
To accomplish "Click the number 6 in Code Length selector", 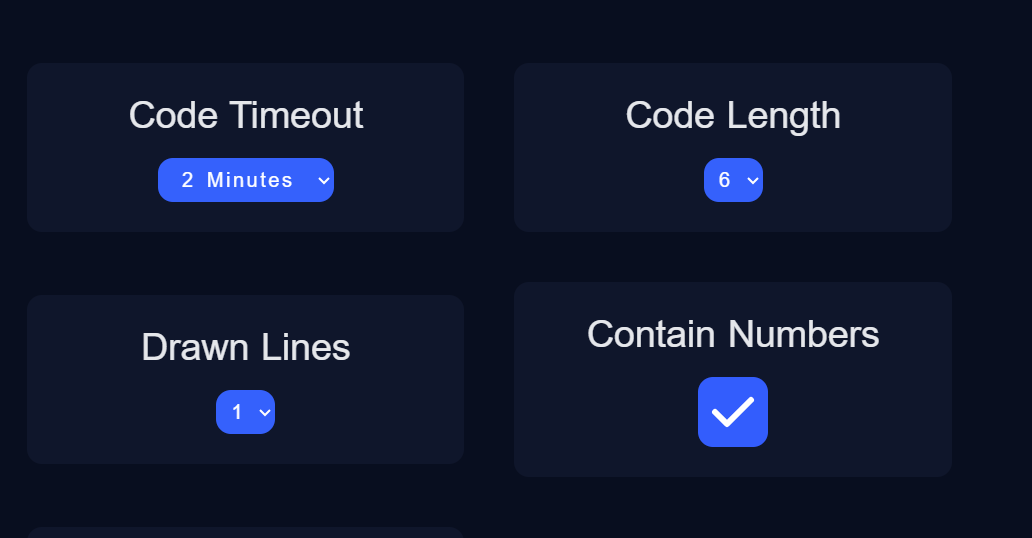I will (x=724, y=181).
